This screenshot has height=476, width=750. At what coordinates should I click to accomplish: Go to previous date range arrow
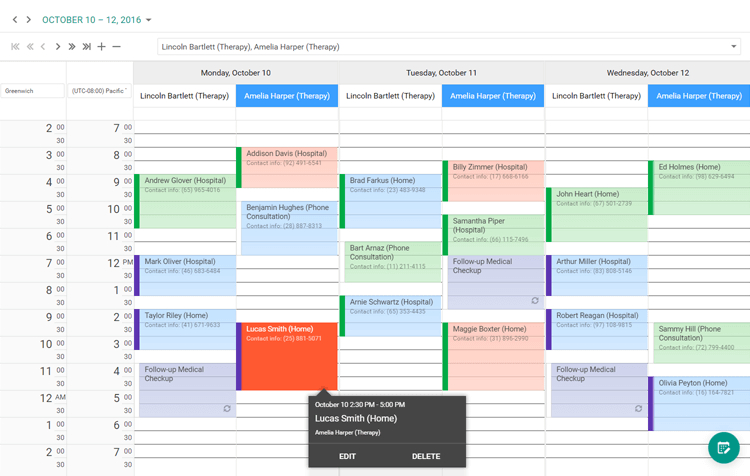(x=15, y=20)
